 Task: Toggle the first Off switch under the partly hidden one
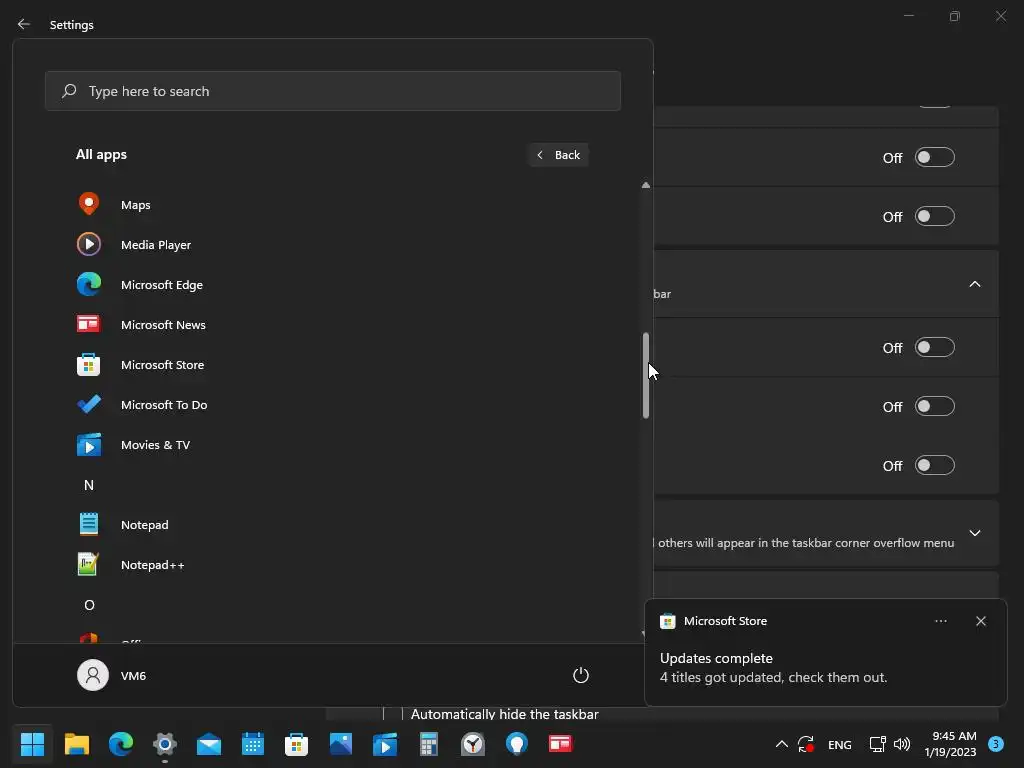click(935, 157)
